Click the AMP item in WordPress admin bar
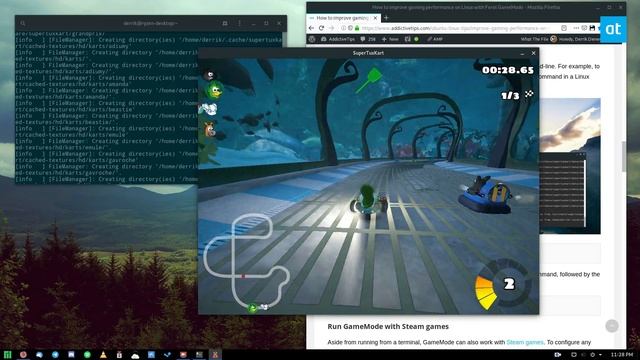The height and width of the screenshot is (360, 640). tap(435, 39)
